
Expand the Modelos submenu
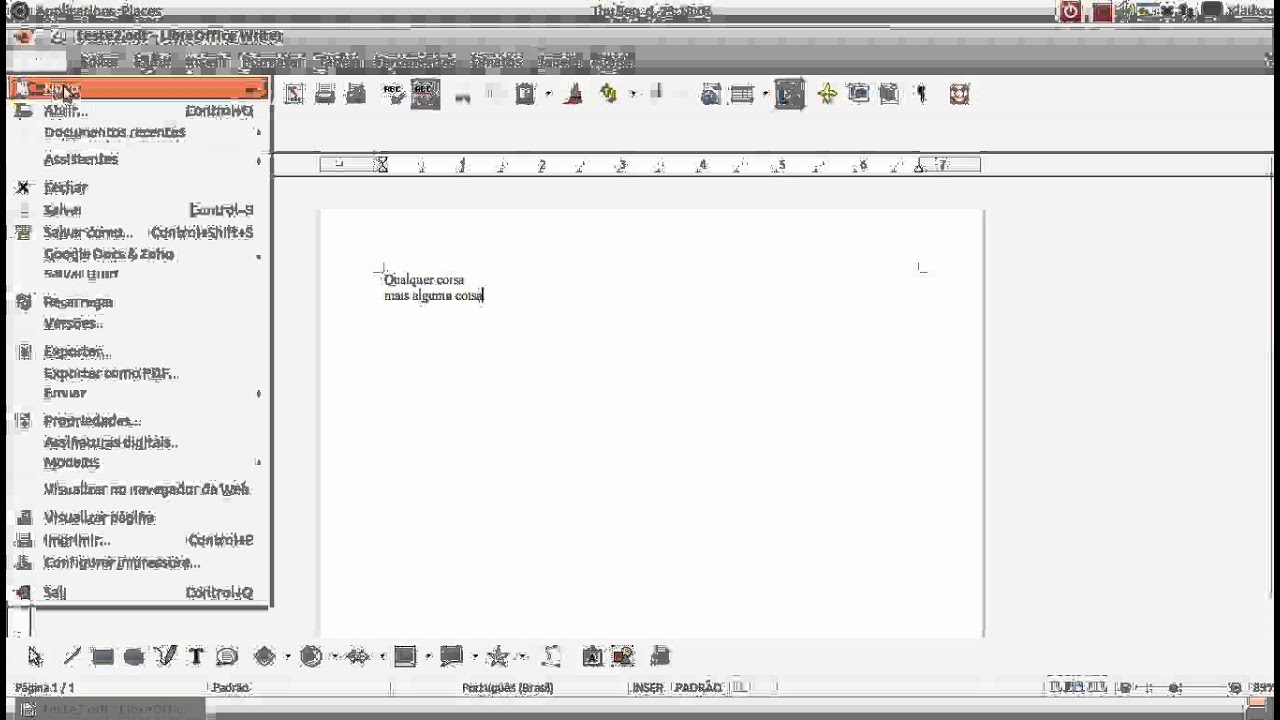point(139,462)
